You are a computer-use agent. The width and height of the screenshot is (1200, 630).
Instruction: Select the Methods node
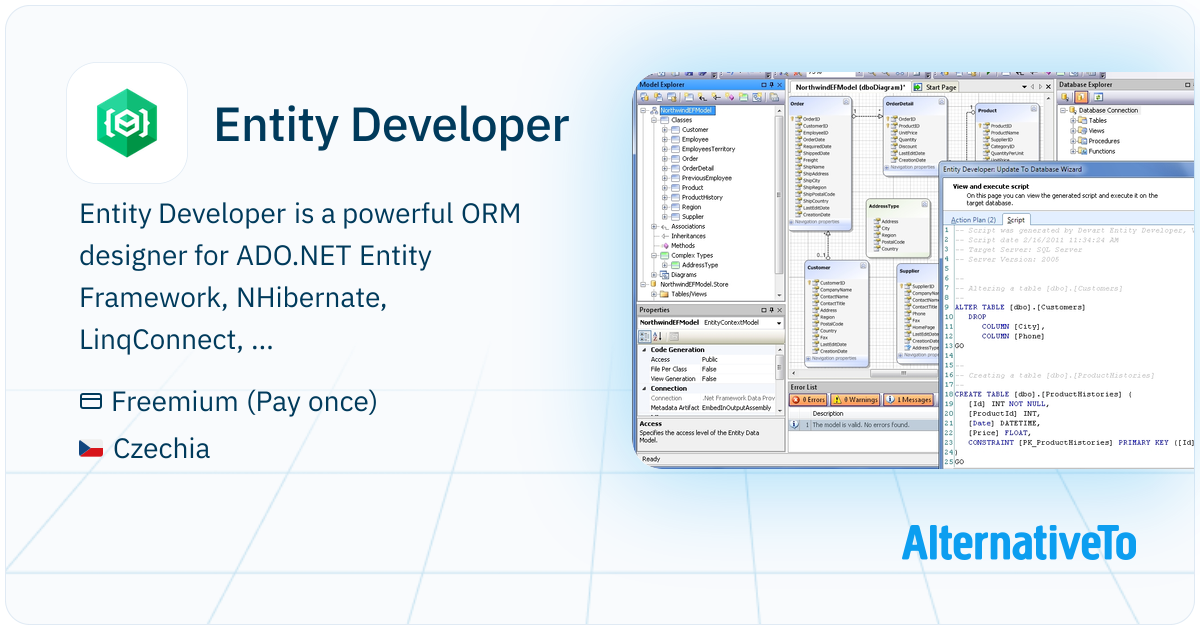click(x=682, y=245)
